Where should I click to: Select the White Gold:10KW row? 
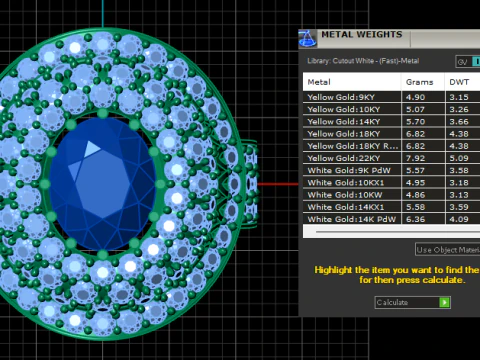391,195
